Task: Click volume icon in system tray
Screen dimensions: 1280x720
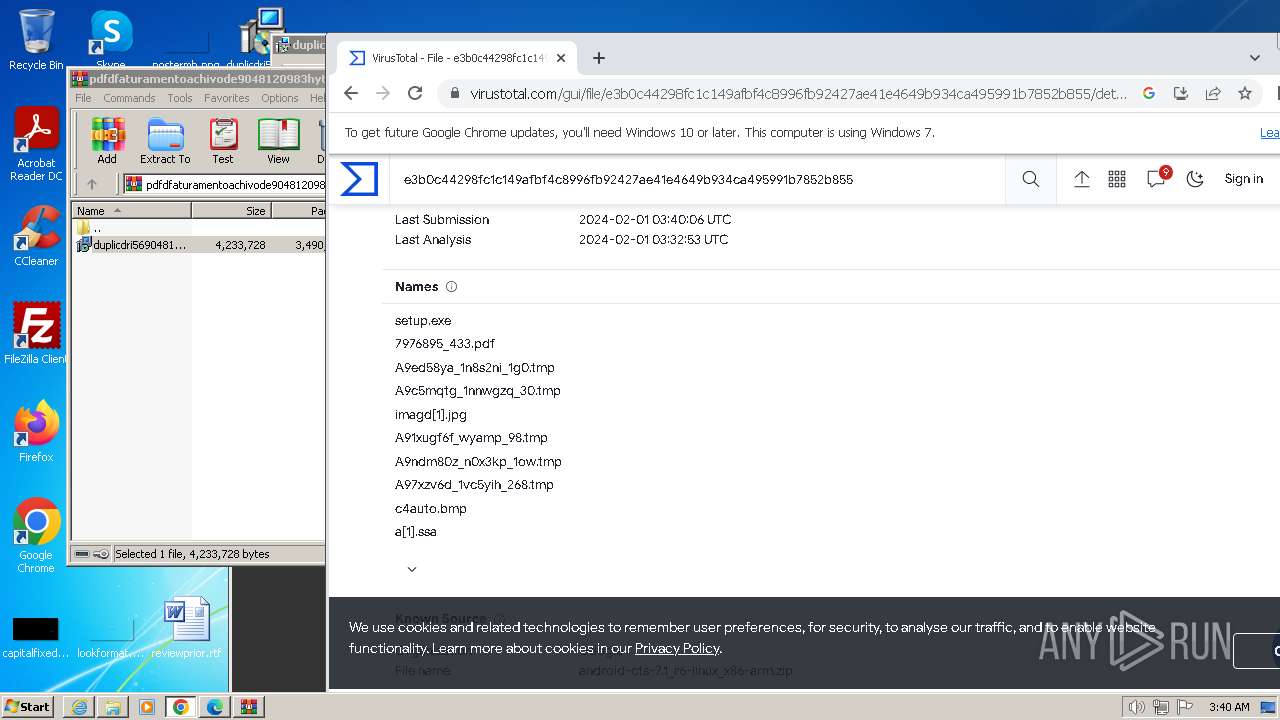Action: pyautogui.click(x=1136, y=707)
